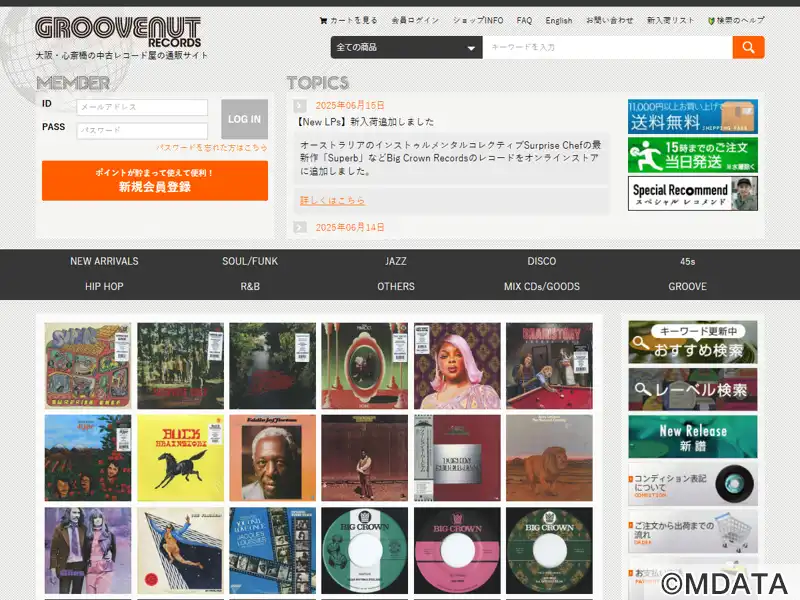The width and height of the screenshot is (800, 600).
Task: Go to the OTHERS category
Action: coord(396,287)
